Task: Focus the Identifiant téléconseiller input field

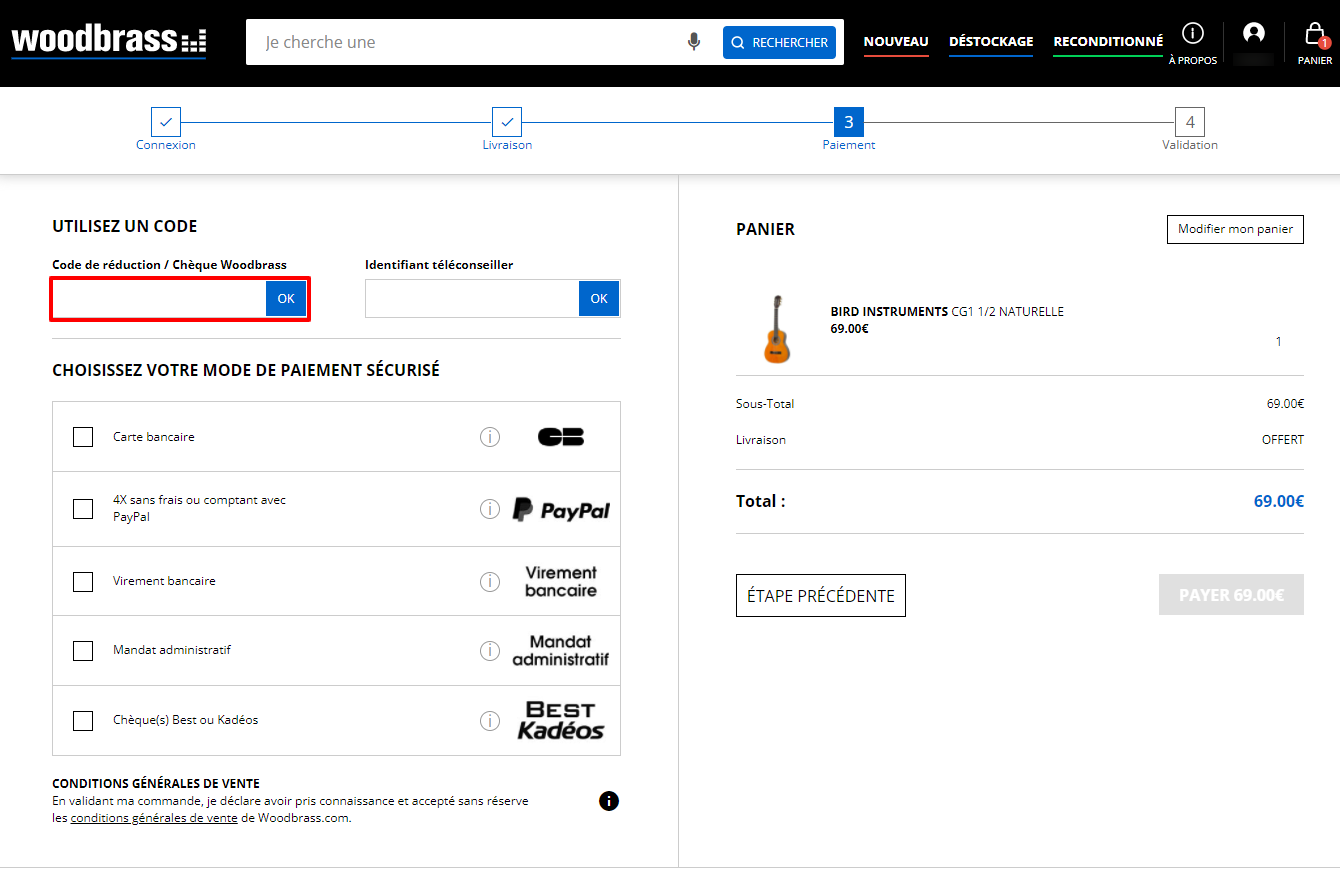Action: click(x=472, y=299)
